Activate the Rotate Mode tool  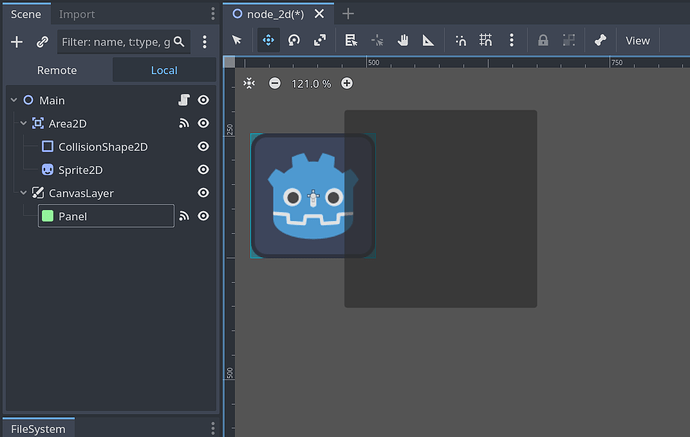(x=294, y=40)
